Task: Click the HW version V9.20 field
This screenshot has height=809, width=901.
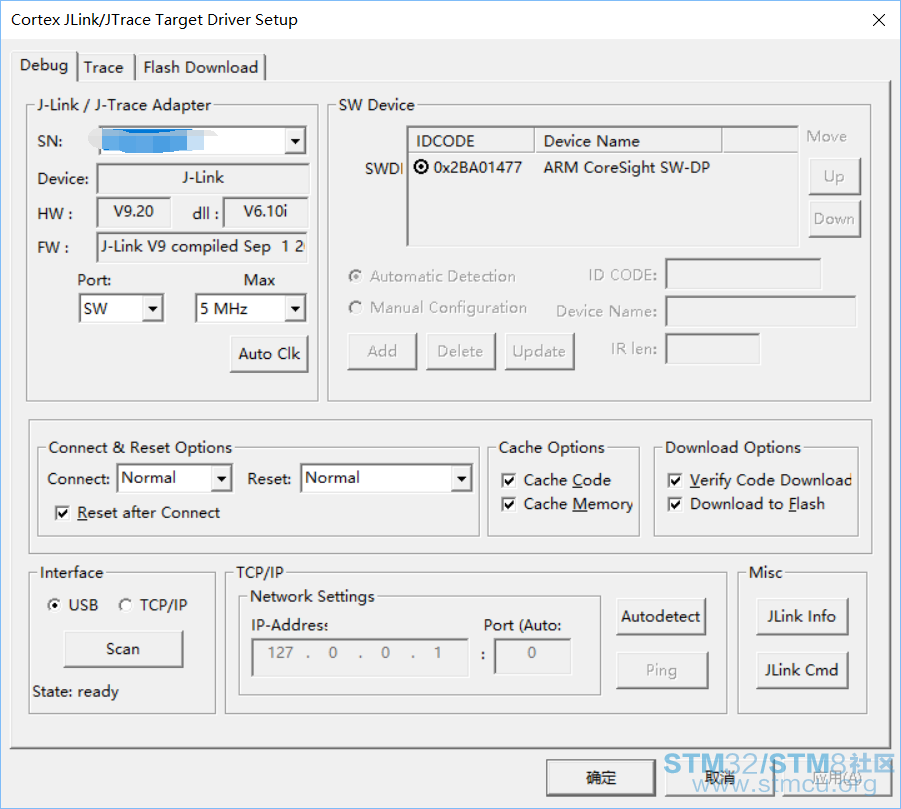Action: [134, 212]
